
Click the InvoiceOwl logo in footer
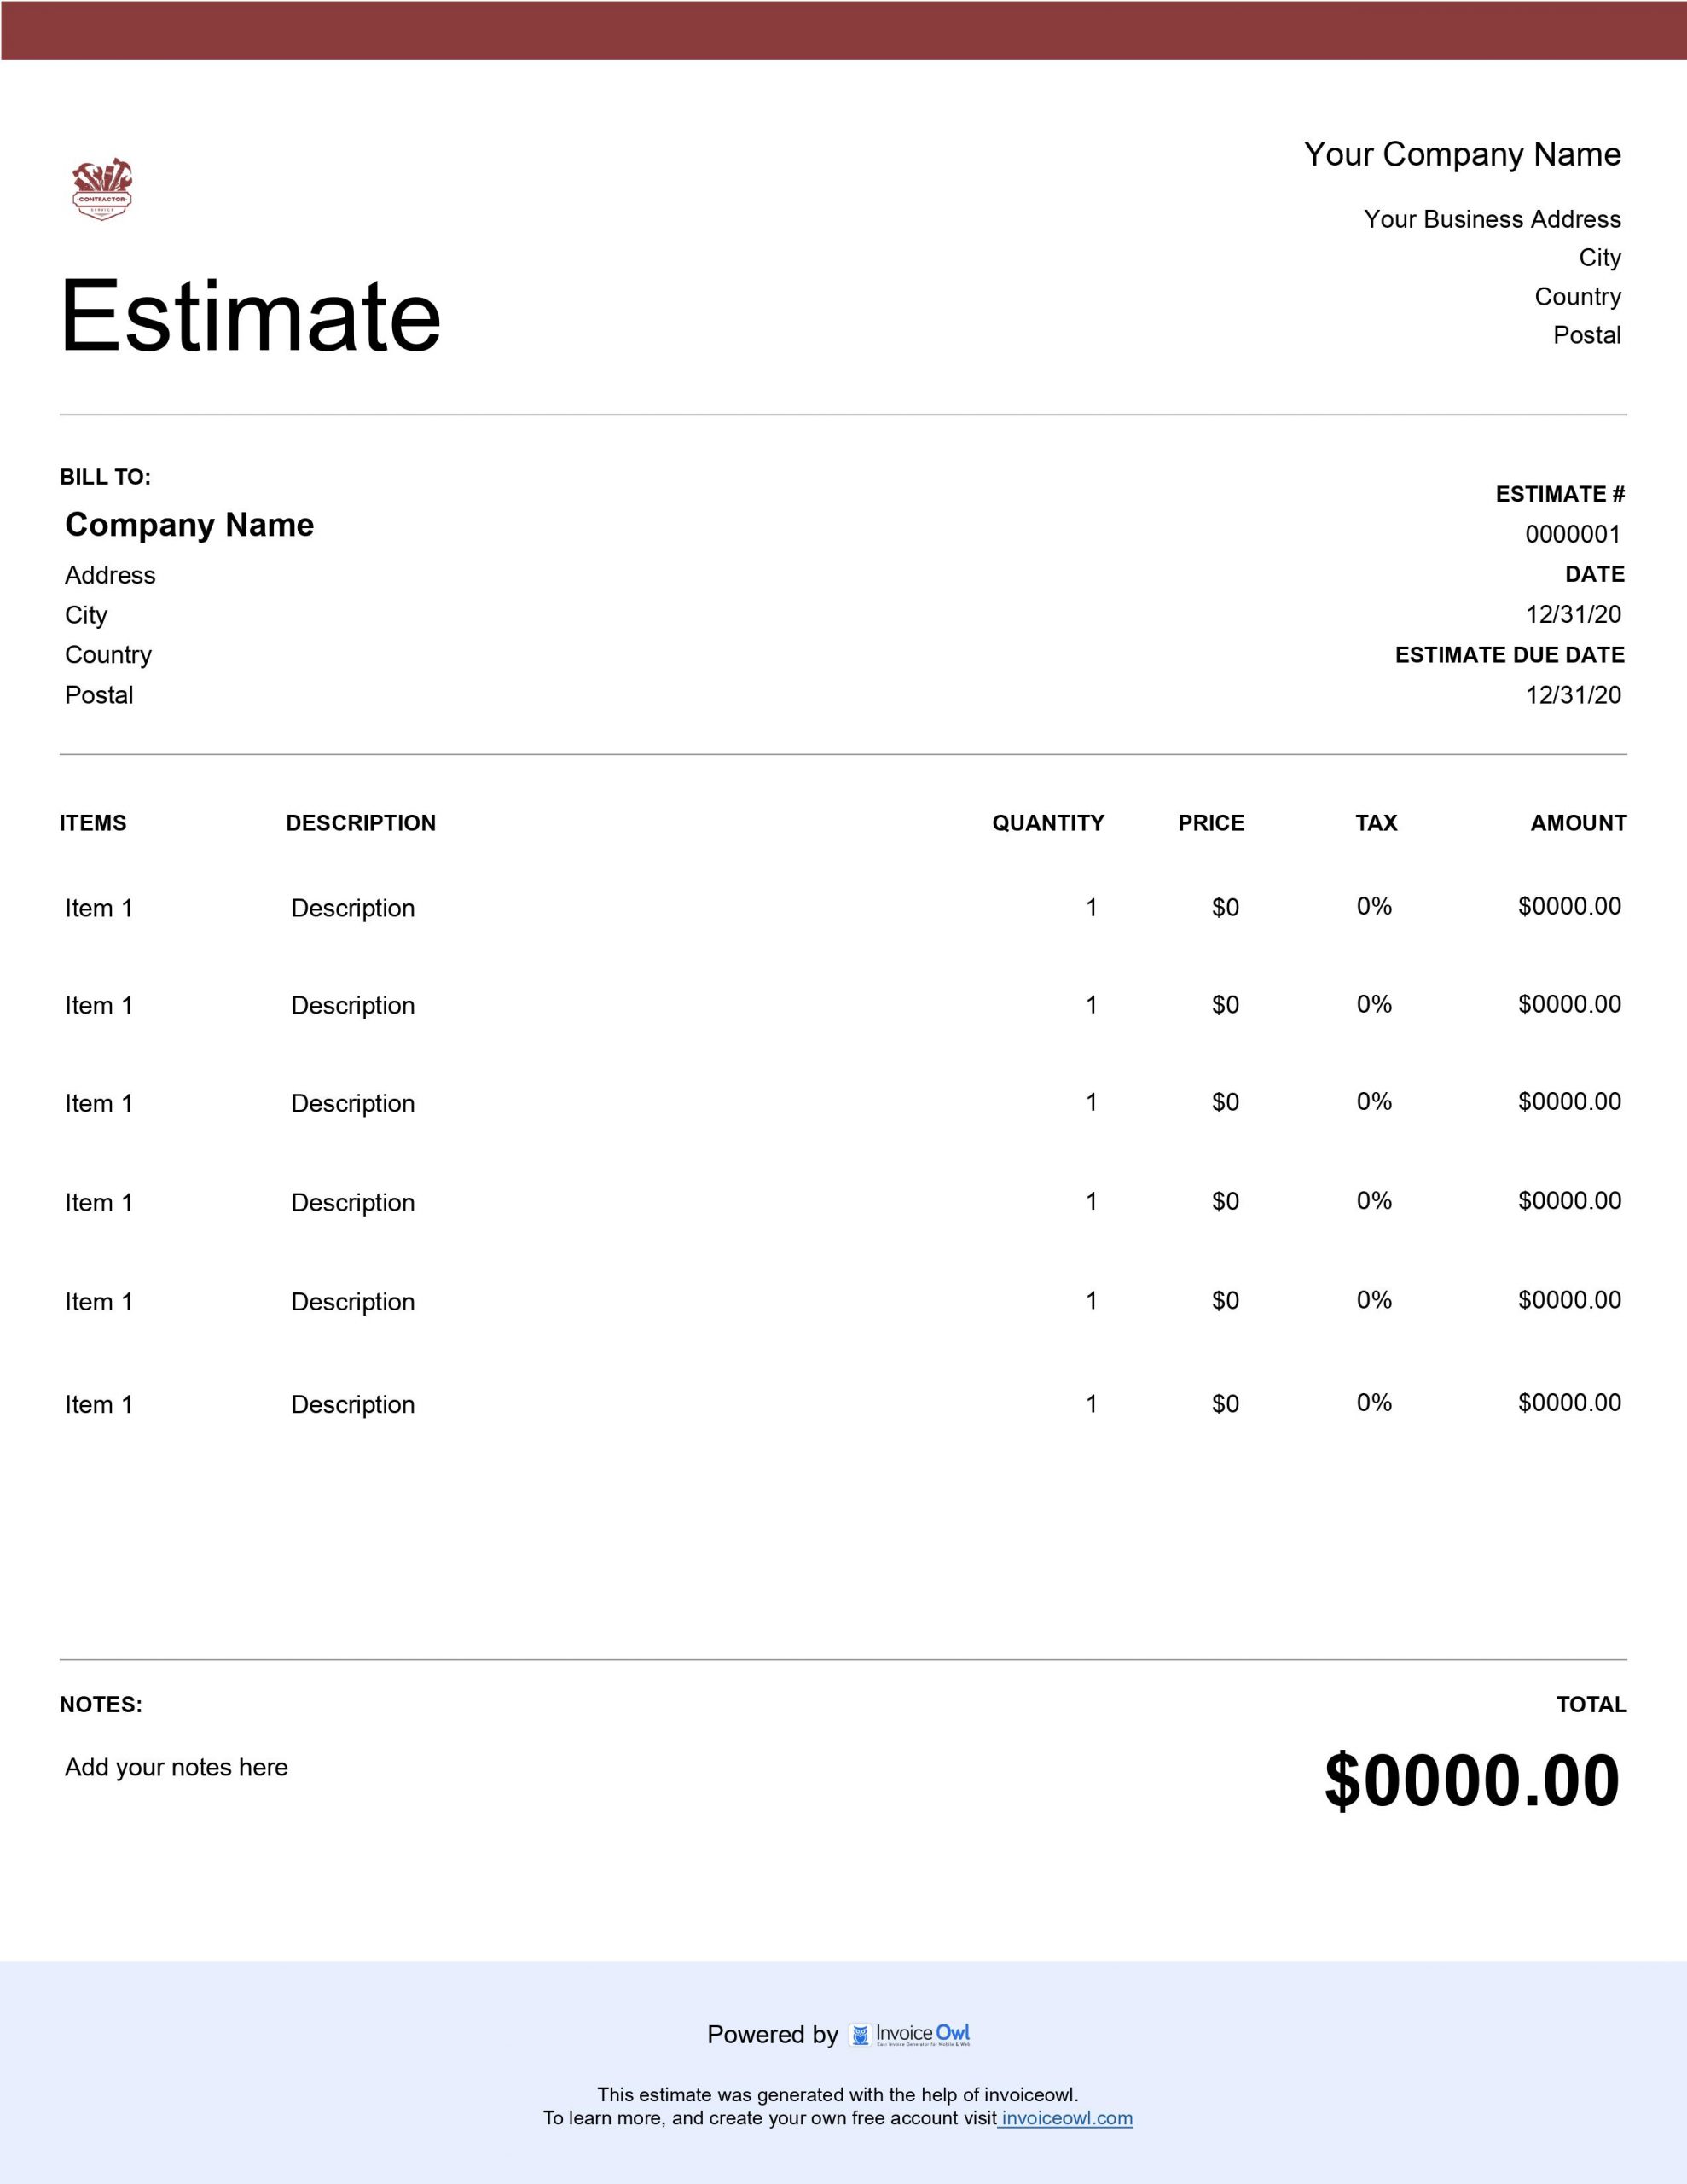(911, 2034)
